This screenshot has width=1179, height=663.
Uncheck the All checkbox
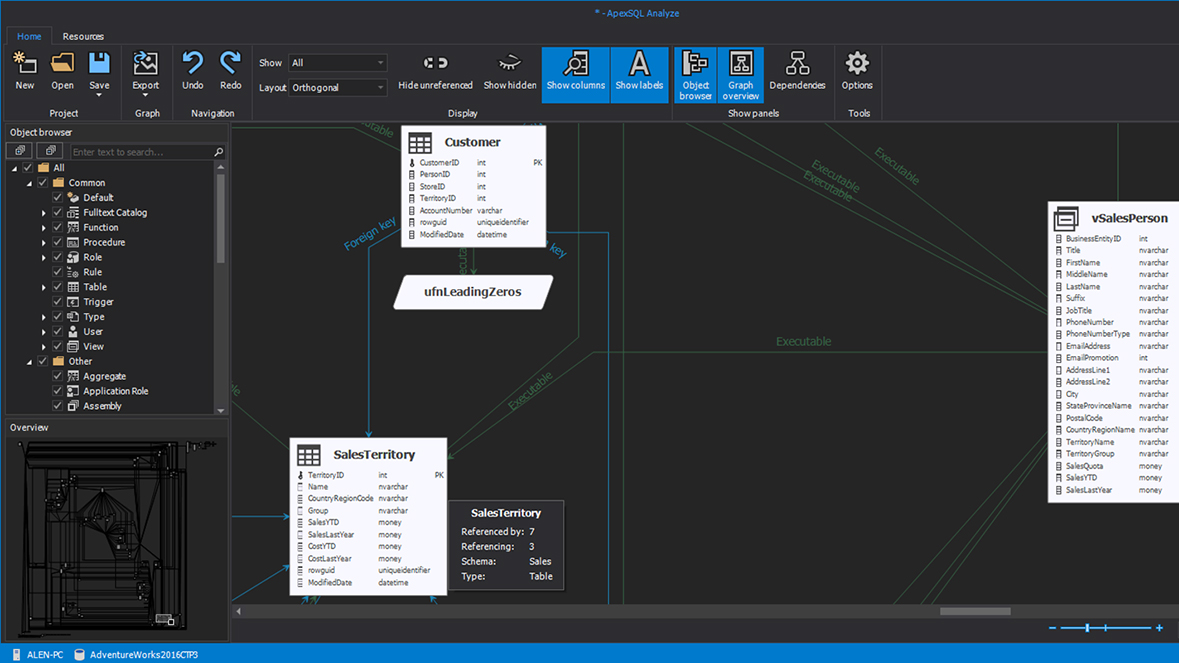28,168
